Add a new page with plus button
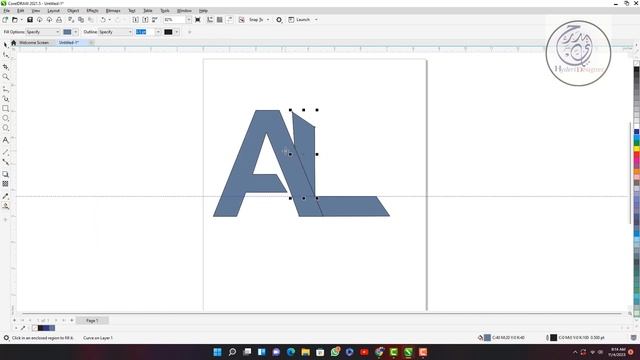The image size is (640, 360). (x=72, y=320)
